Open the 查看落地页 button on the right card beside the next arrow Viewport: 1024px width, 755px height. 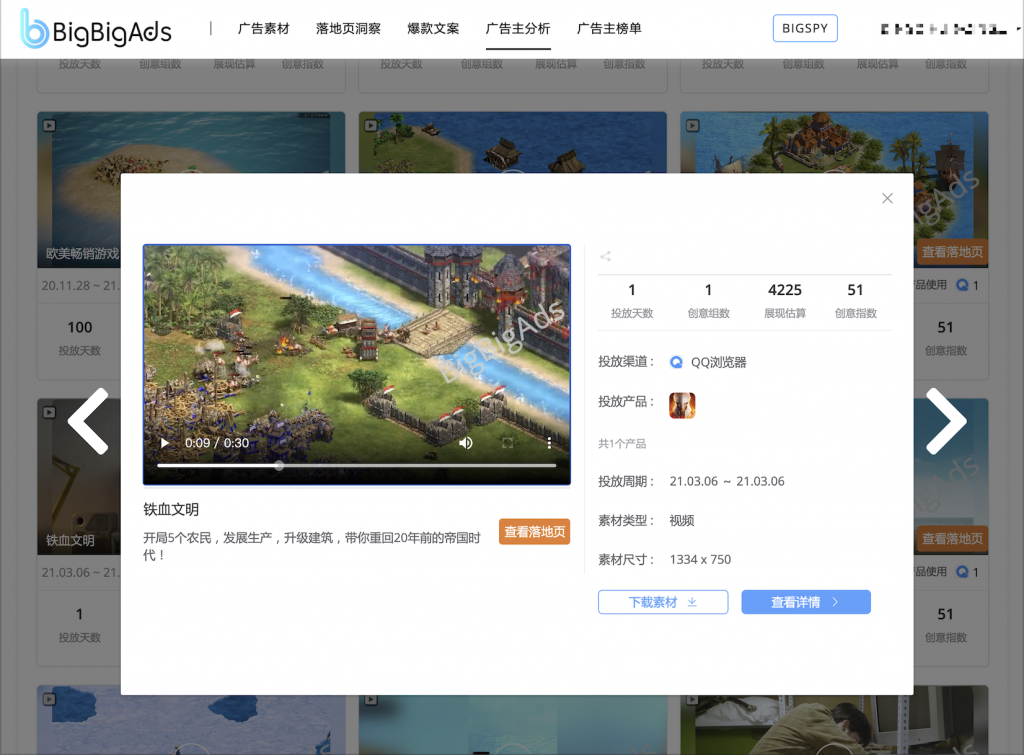(x=952, y=539)
